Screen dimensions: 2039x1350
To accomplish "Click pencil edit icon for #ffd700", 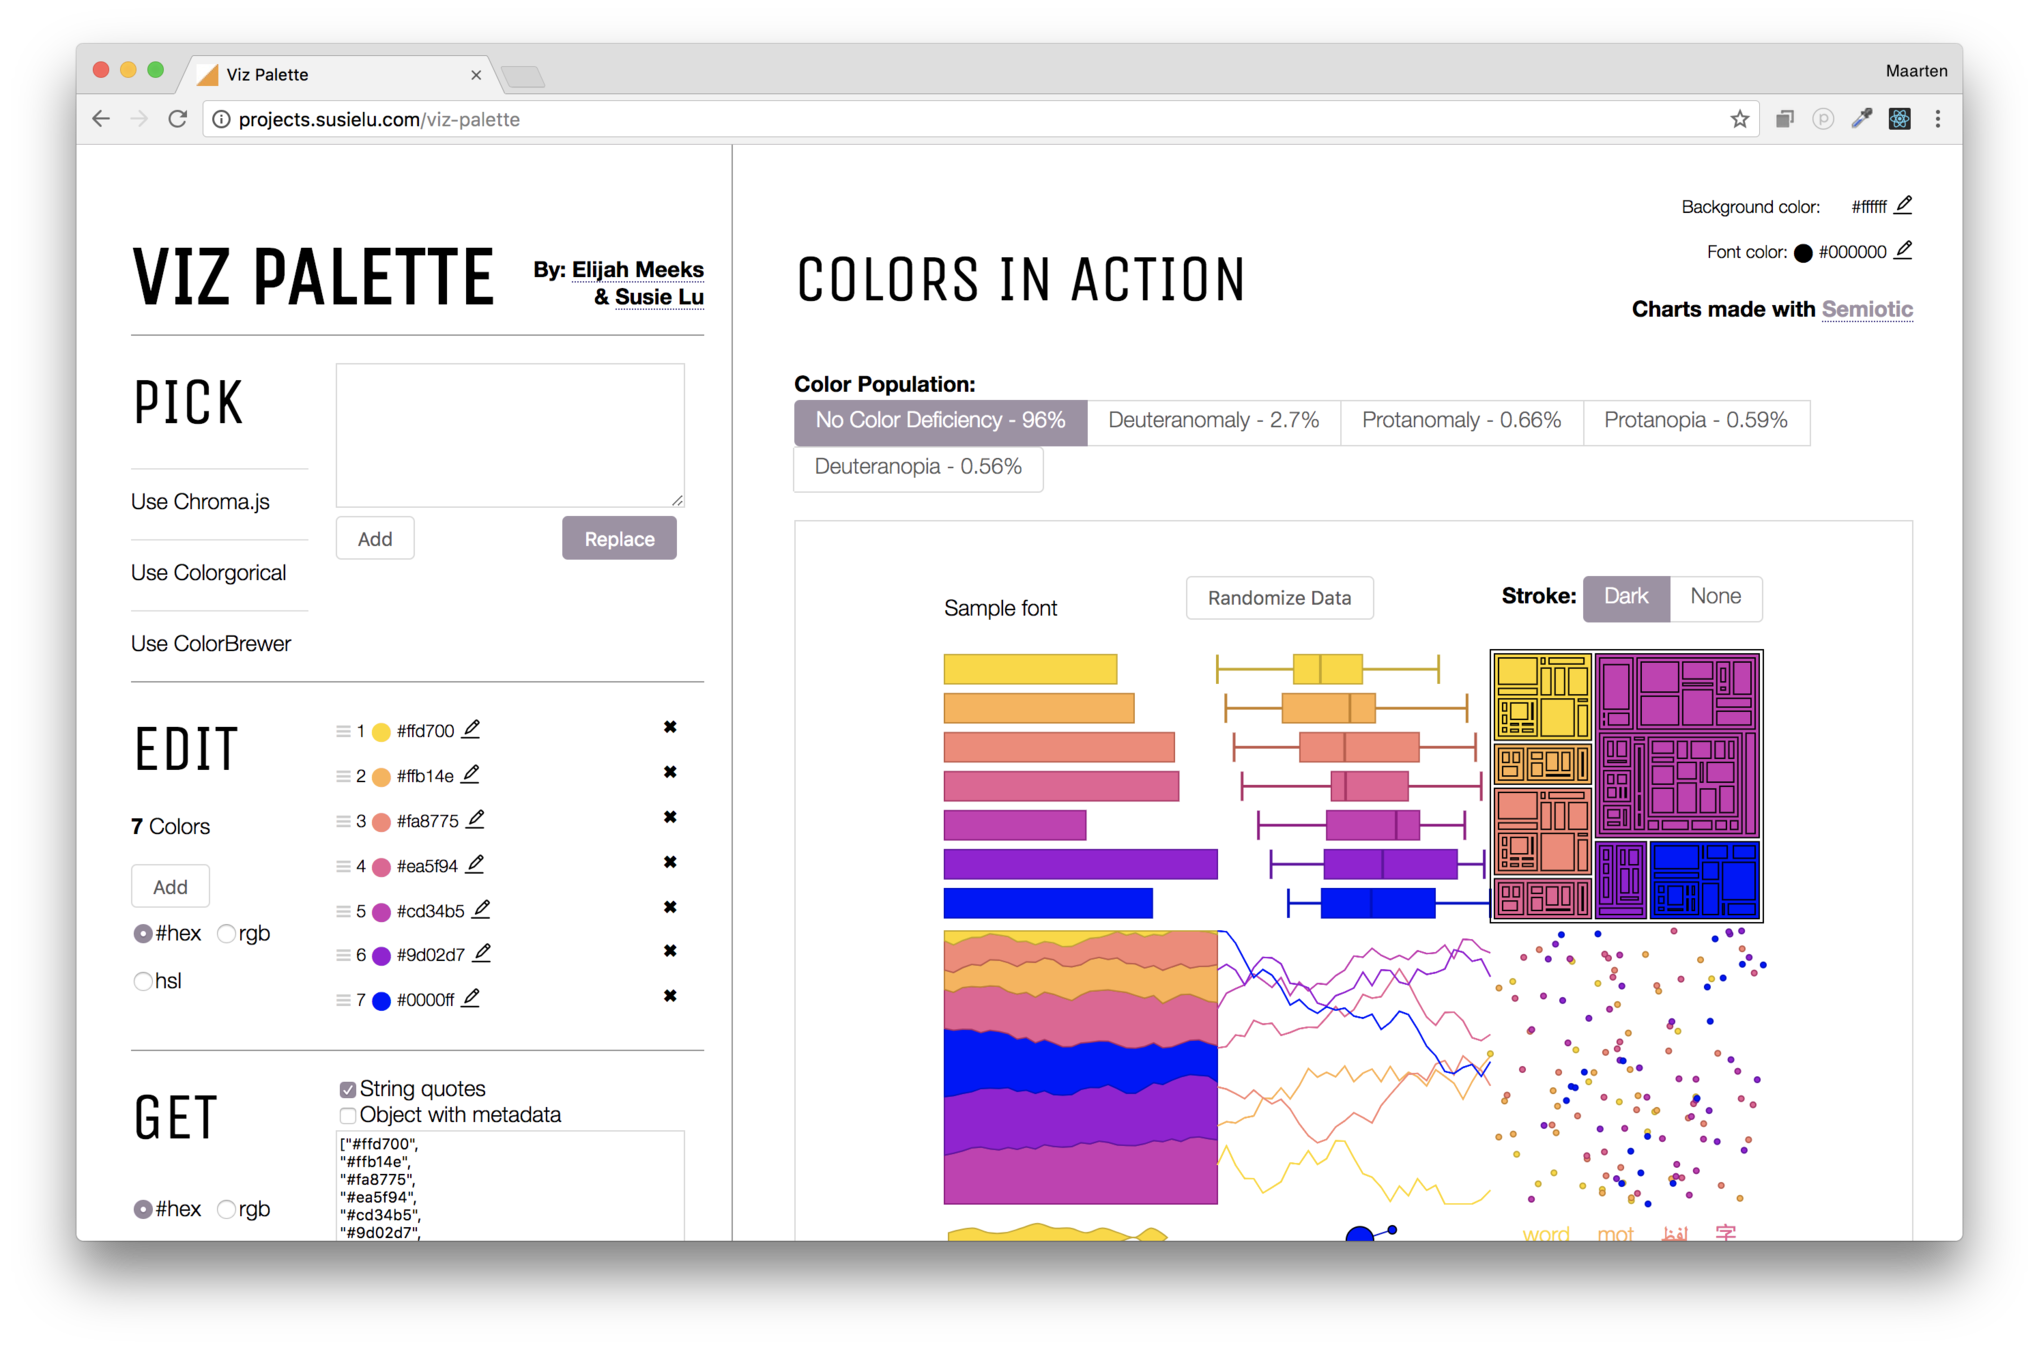I will click(x=471, y=730).
